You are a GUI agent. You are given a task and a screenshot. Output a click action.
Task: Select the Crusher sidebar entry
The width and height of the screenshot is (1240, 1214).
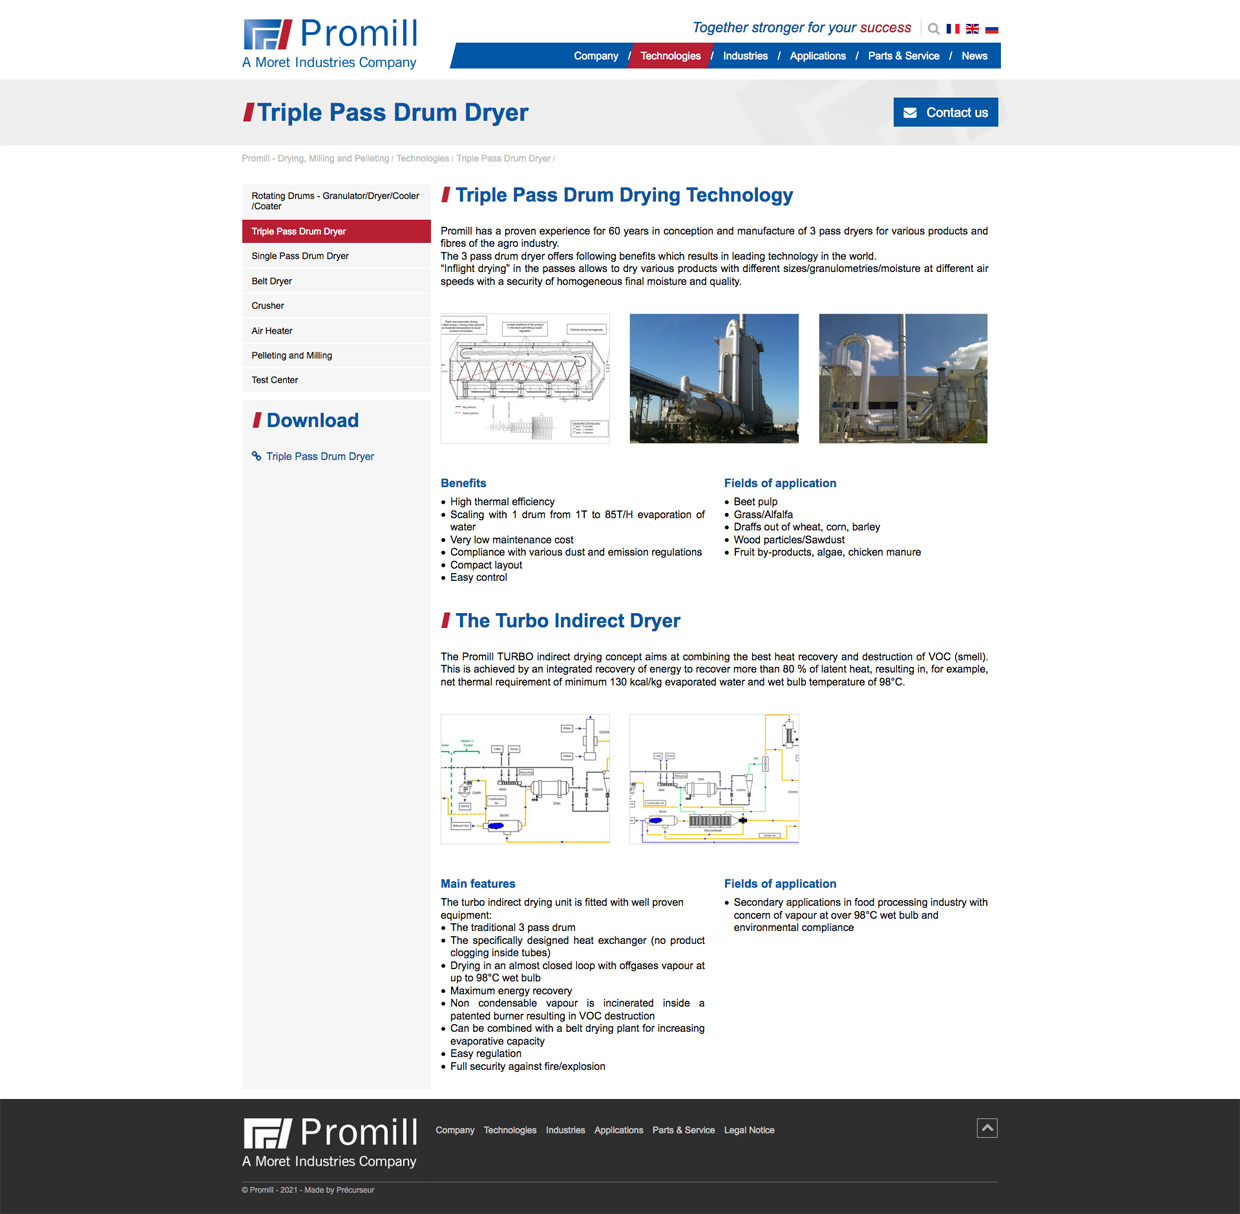click(x=267, y=305)
